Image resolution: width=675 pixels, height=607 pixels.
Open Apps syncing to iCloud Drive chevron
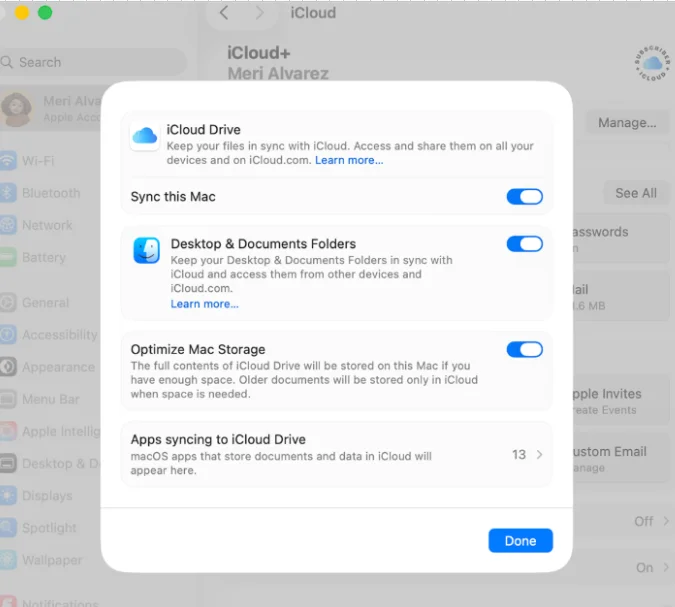point(539,455)
